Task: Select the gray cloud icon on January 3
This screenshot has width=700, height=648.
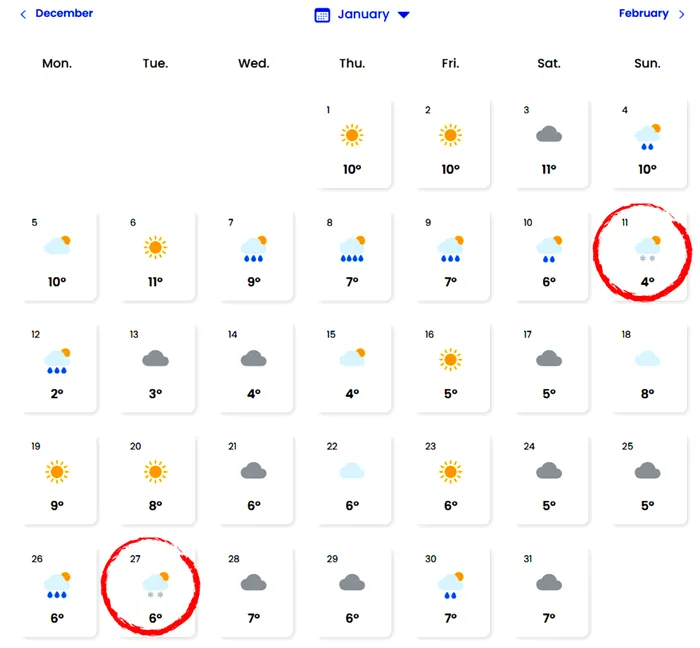Action: (549, 134)
